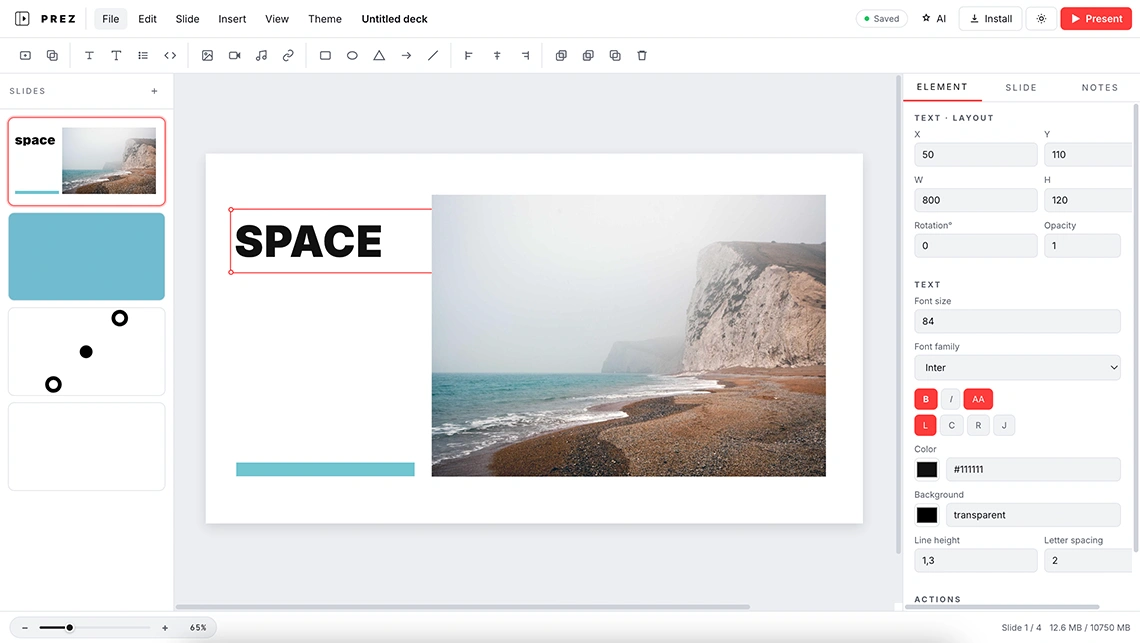Screen dimensions: 1140x643
Task: Toggle italic I formatting
Action: coord(950,399)
